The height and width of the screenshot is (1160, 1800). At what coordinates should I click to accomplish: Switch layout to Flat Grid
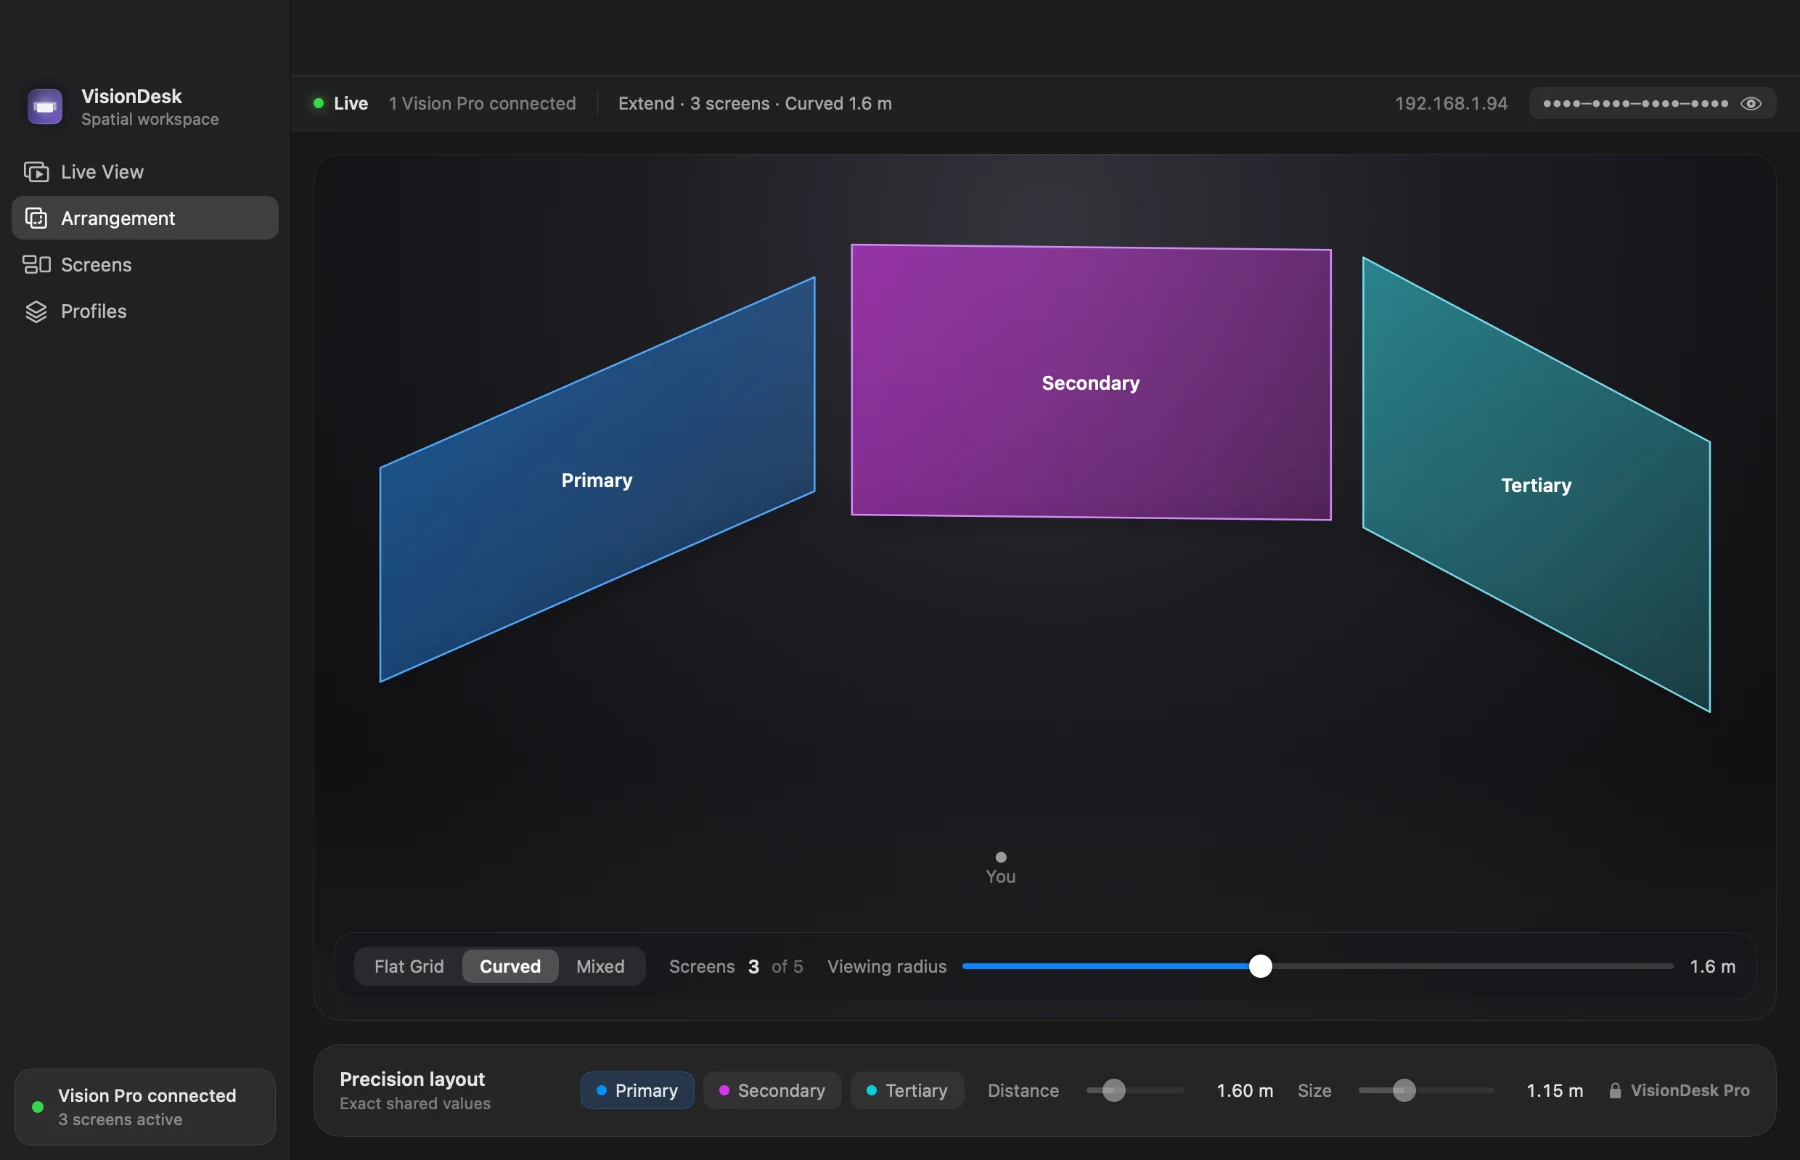(409, 966)
